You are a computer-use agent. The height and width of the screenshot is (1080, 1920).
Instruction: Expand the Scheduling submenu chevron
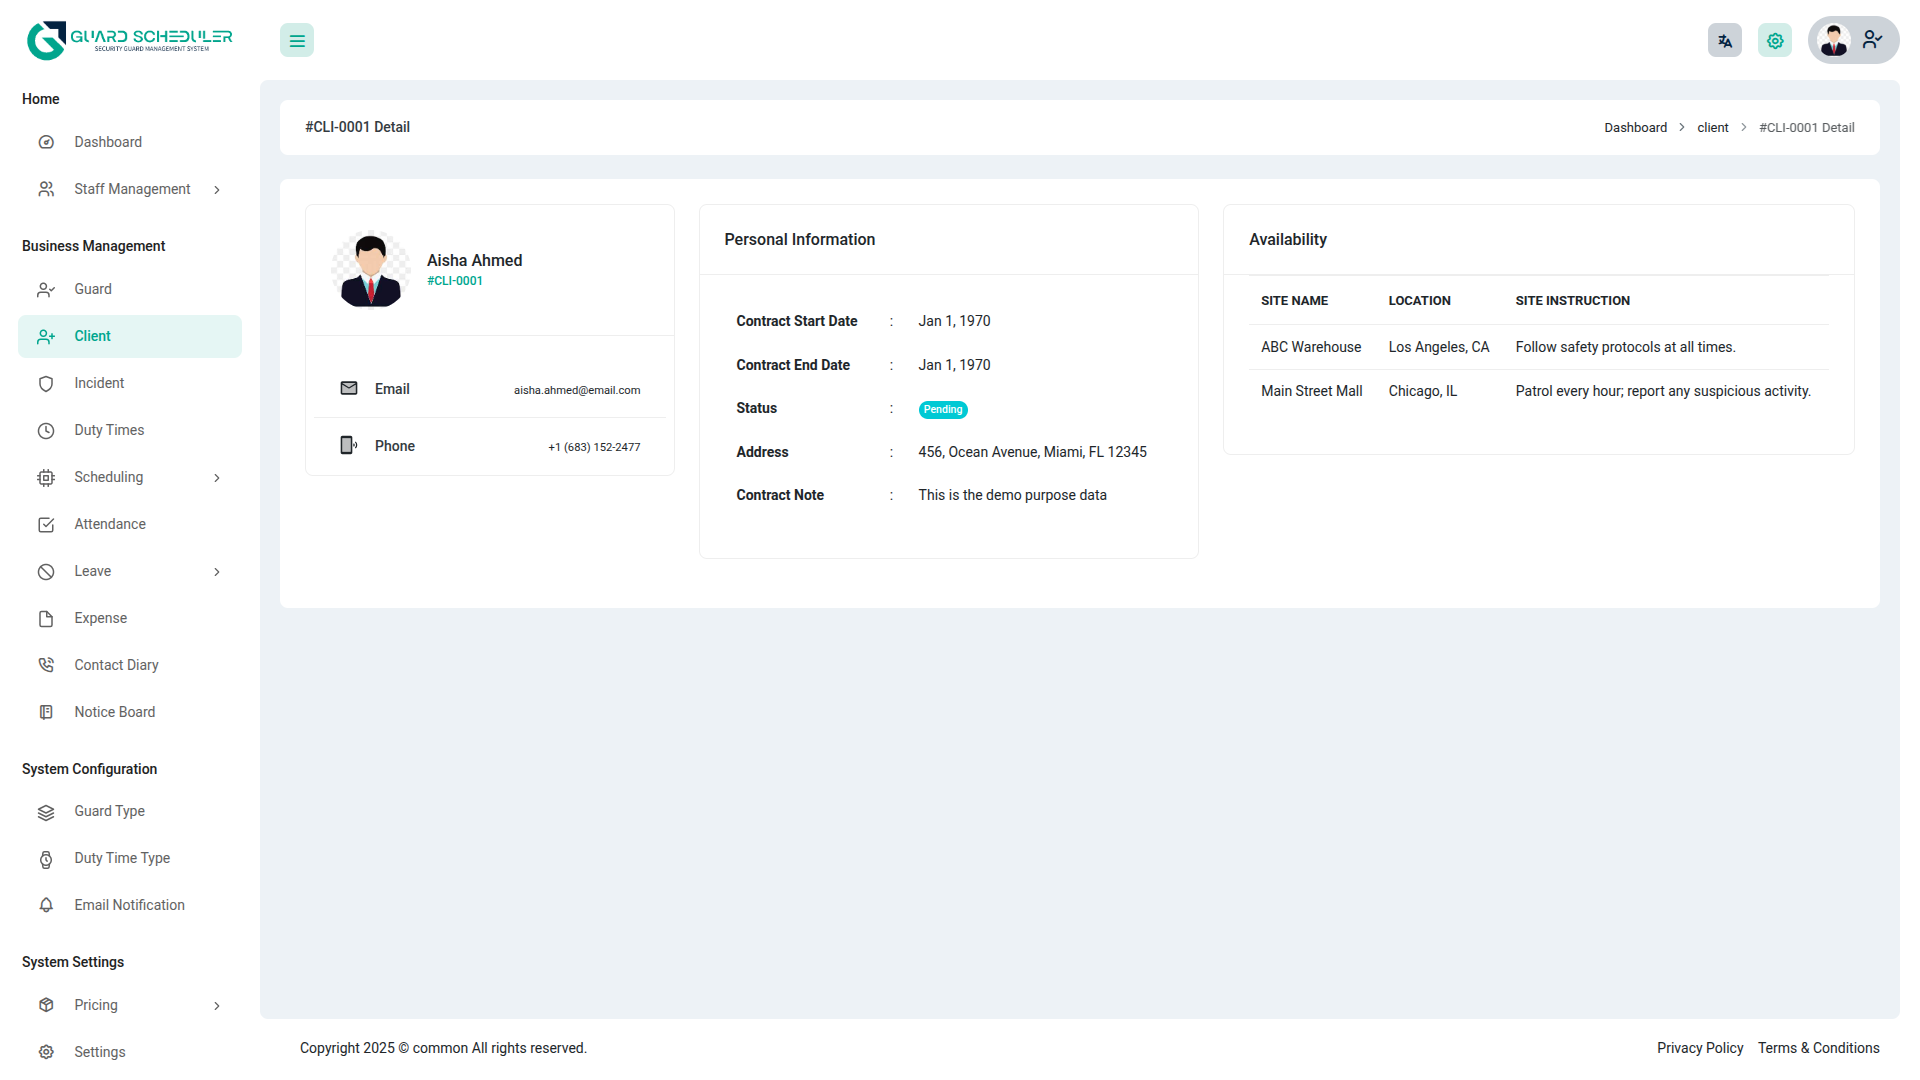(x=217, y=478)
